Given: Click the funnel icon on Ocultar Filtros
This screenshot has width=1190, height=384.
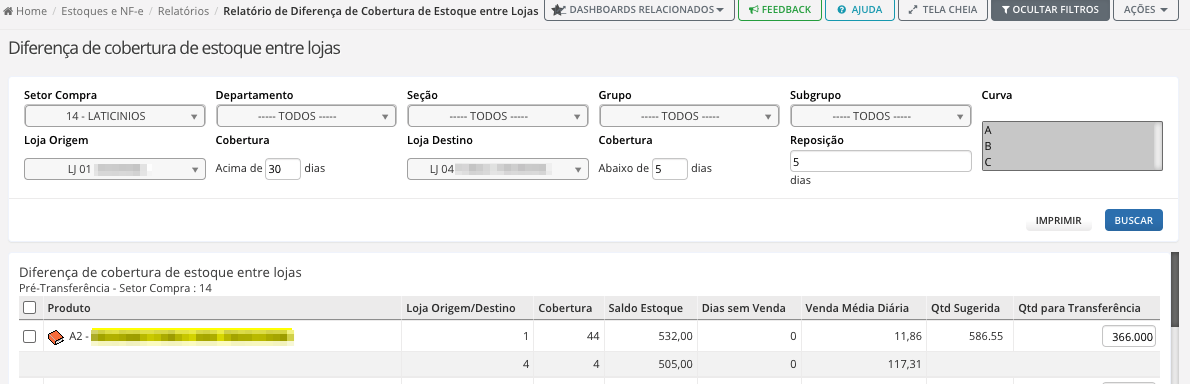Looking at the screenshot, I should tap(1006, 10).
